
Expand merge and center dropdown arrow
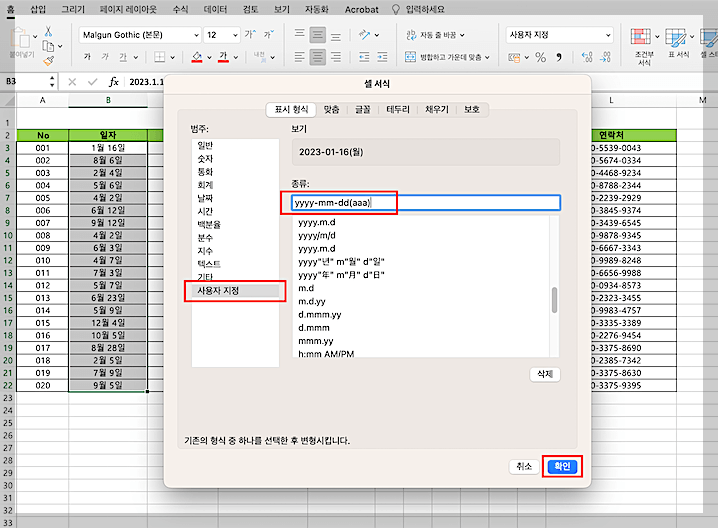(x=487, y=58)
